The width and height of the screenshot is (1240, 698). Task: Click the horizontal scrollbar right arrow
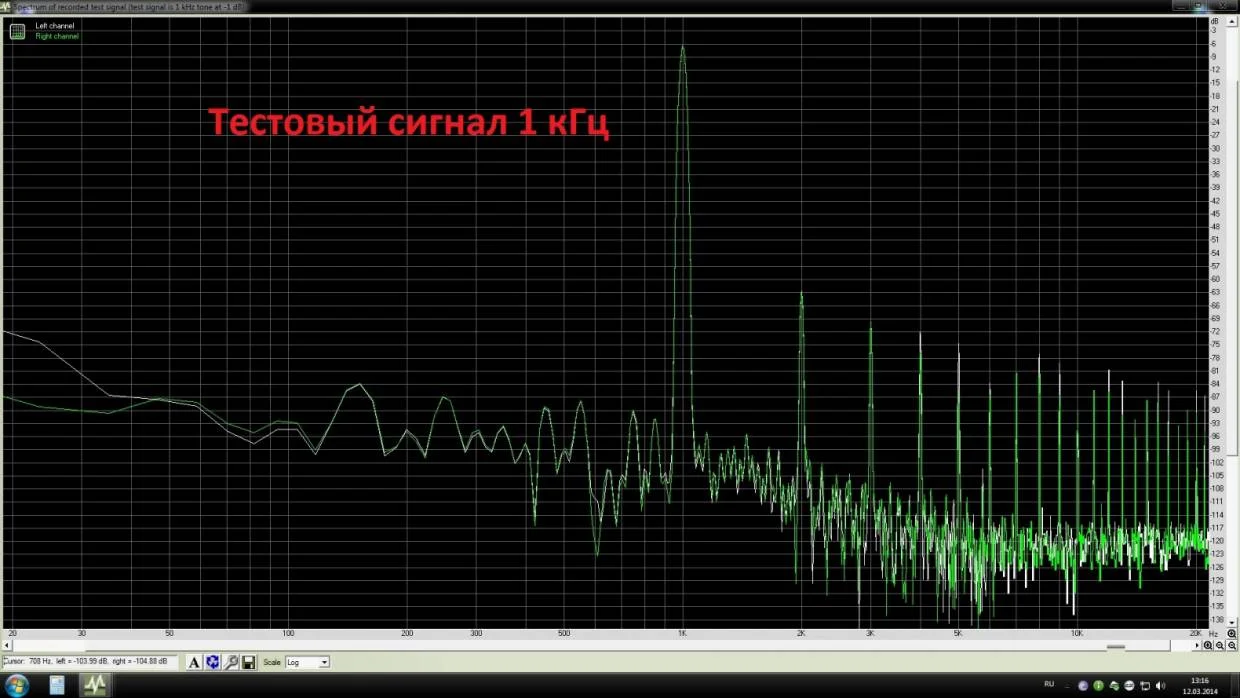(1196, 645)
